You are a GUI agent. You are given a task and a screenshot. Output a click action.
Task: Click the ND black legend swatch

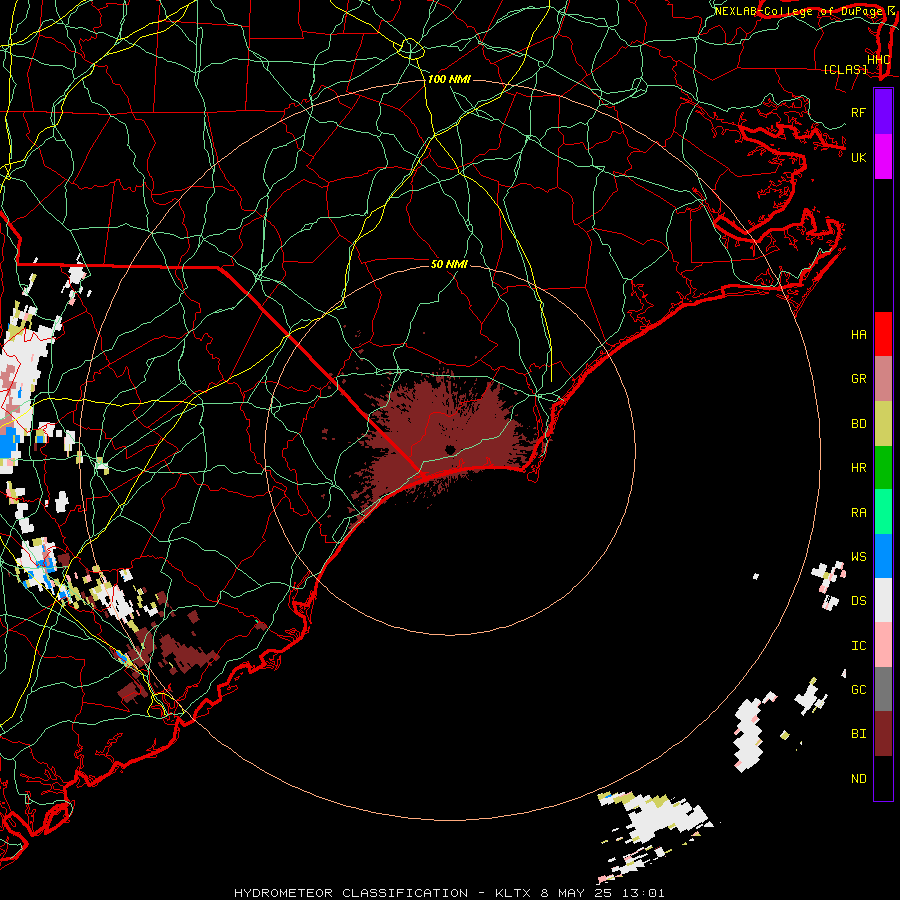[883, 778]
